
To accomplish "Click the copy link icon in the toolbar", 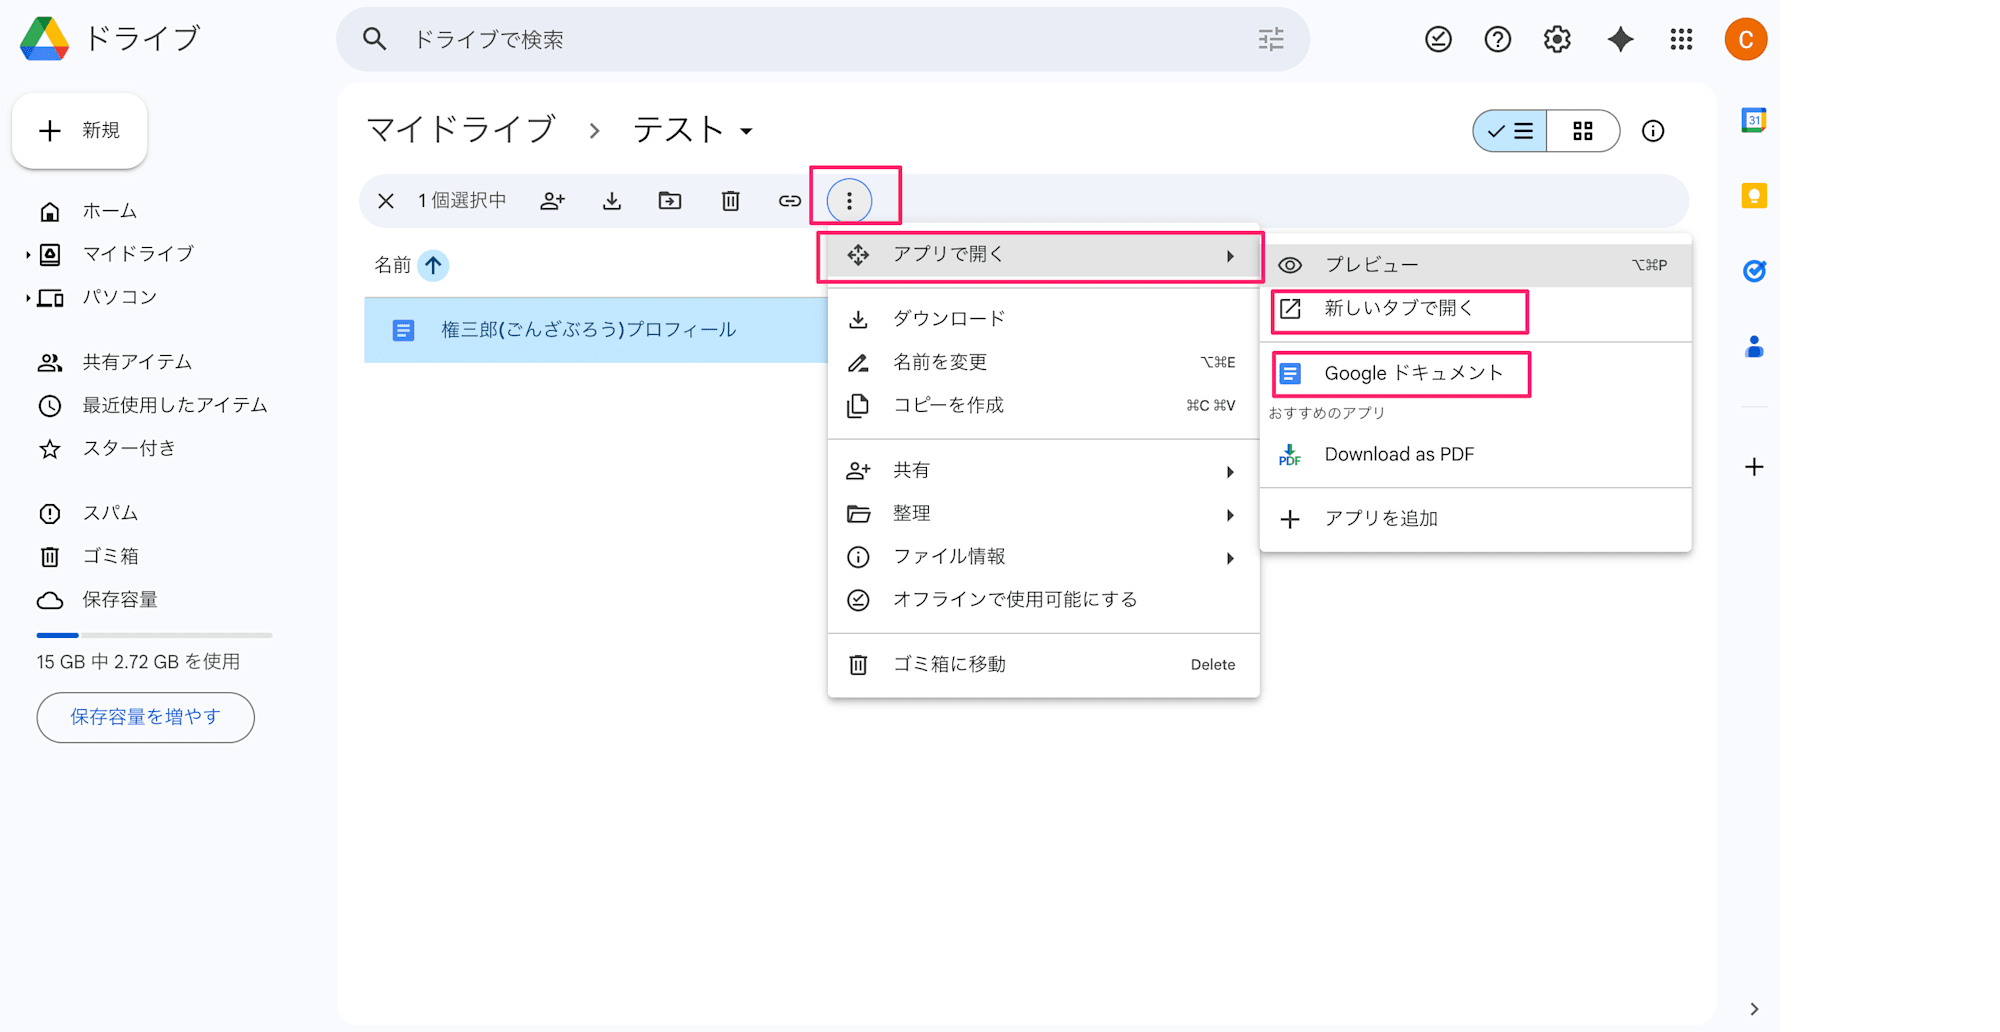I will 789,200.
